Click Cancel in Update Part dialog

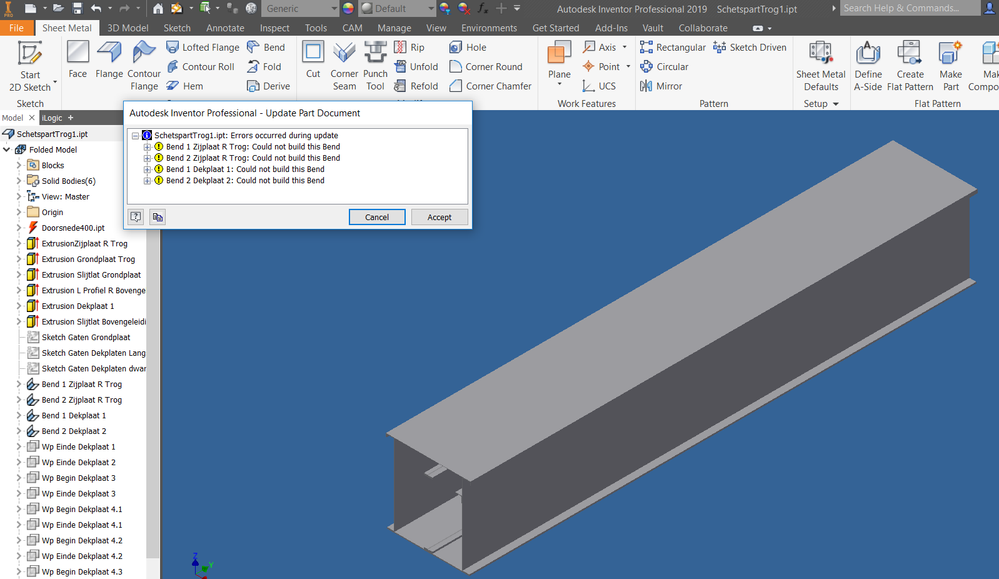click(x=377, y=217)
